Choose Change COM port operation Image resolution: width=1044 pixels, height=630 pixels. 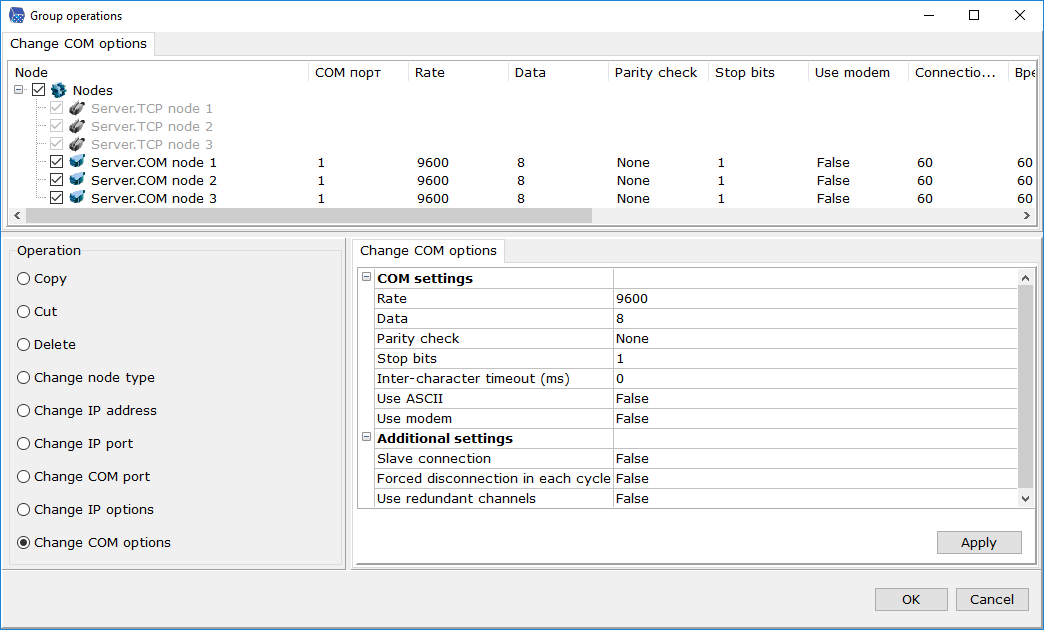[24, 476]
